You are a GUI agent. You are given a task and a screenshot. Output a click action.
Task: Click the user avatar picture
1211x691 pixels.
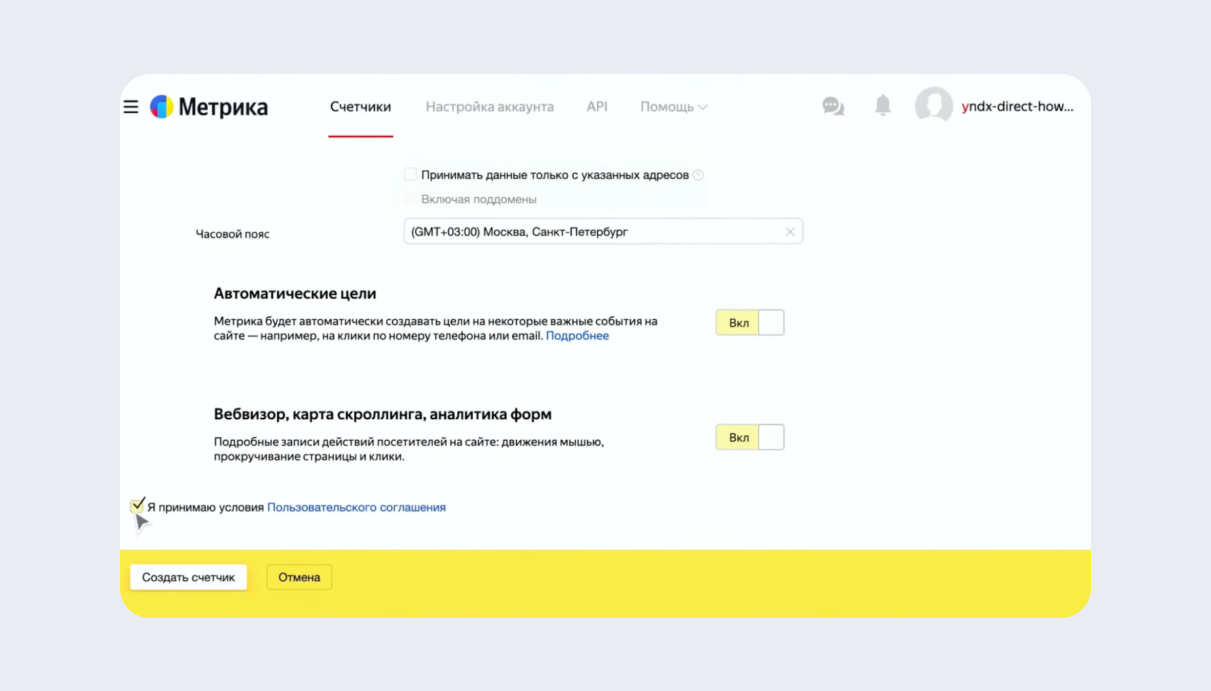[934, 106]
